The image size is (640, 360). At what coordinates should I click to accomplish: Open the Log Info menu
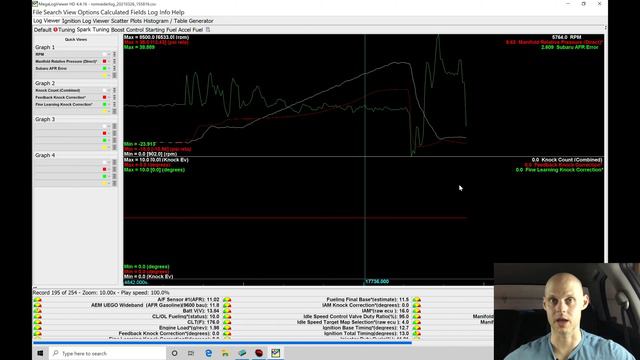(158, 12)
